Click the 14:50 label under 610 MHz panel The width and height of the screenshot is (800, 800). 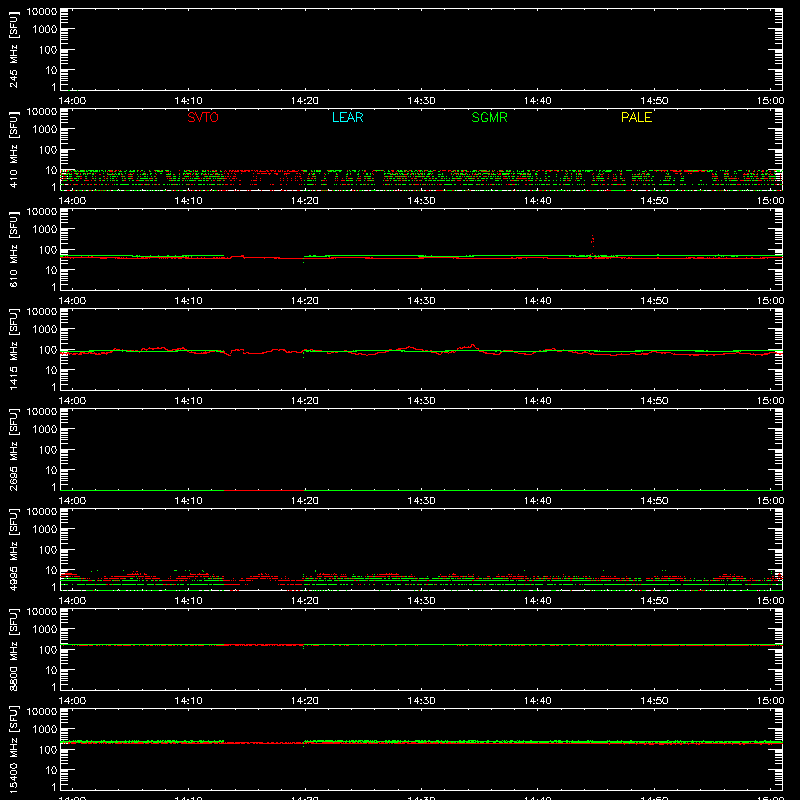coord(654,301)
